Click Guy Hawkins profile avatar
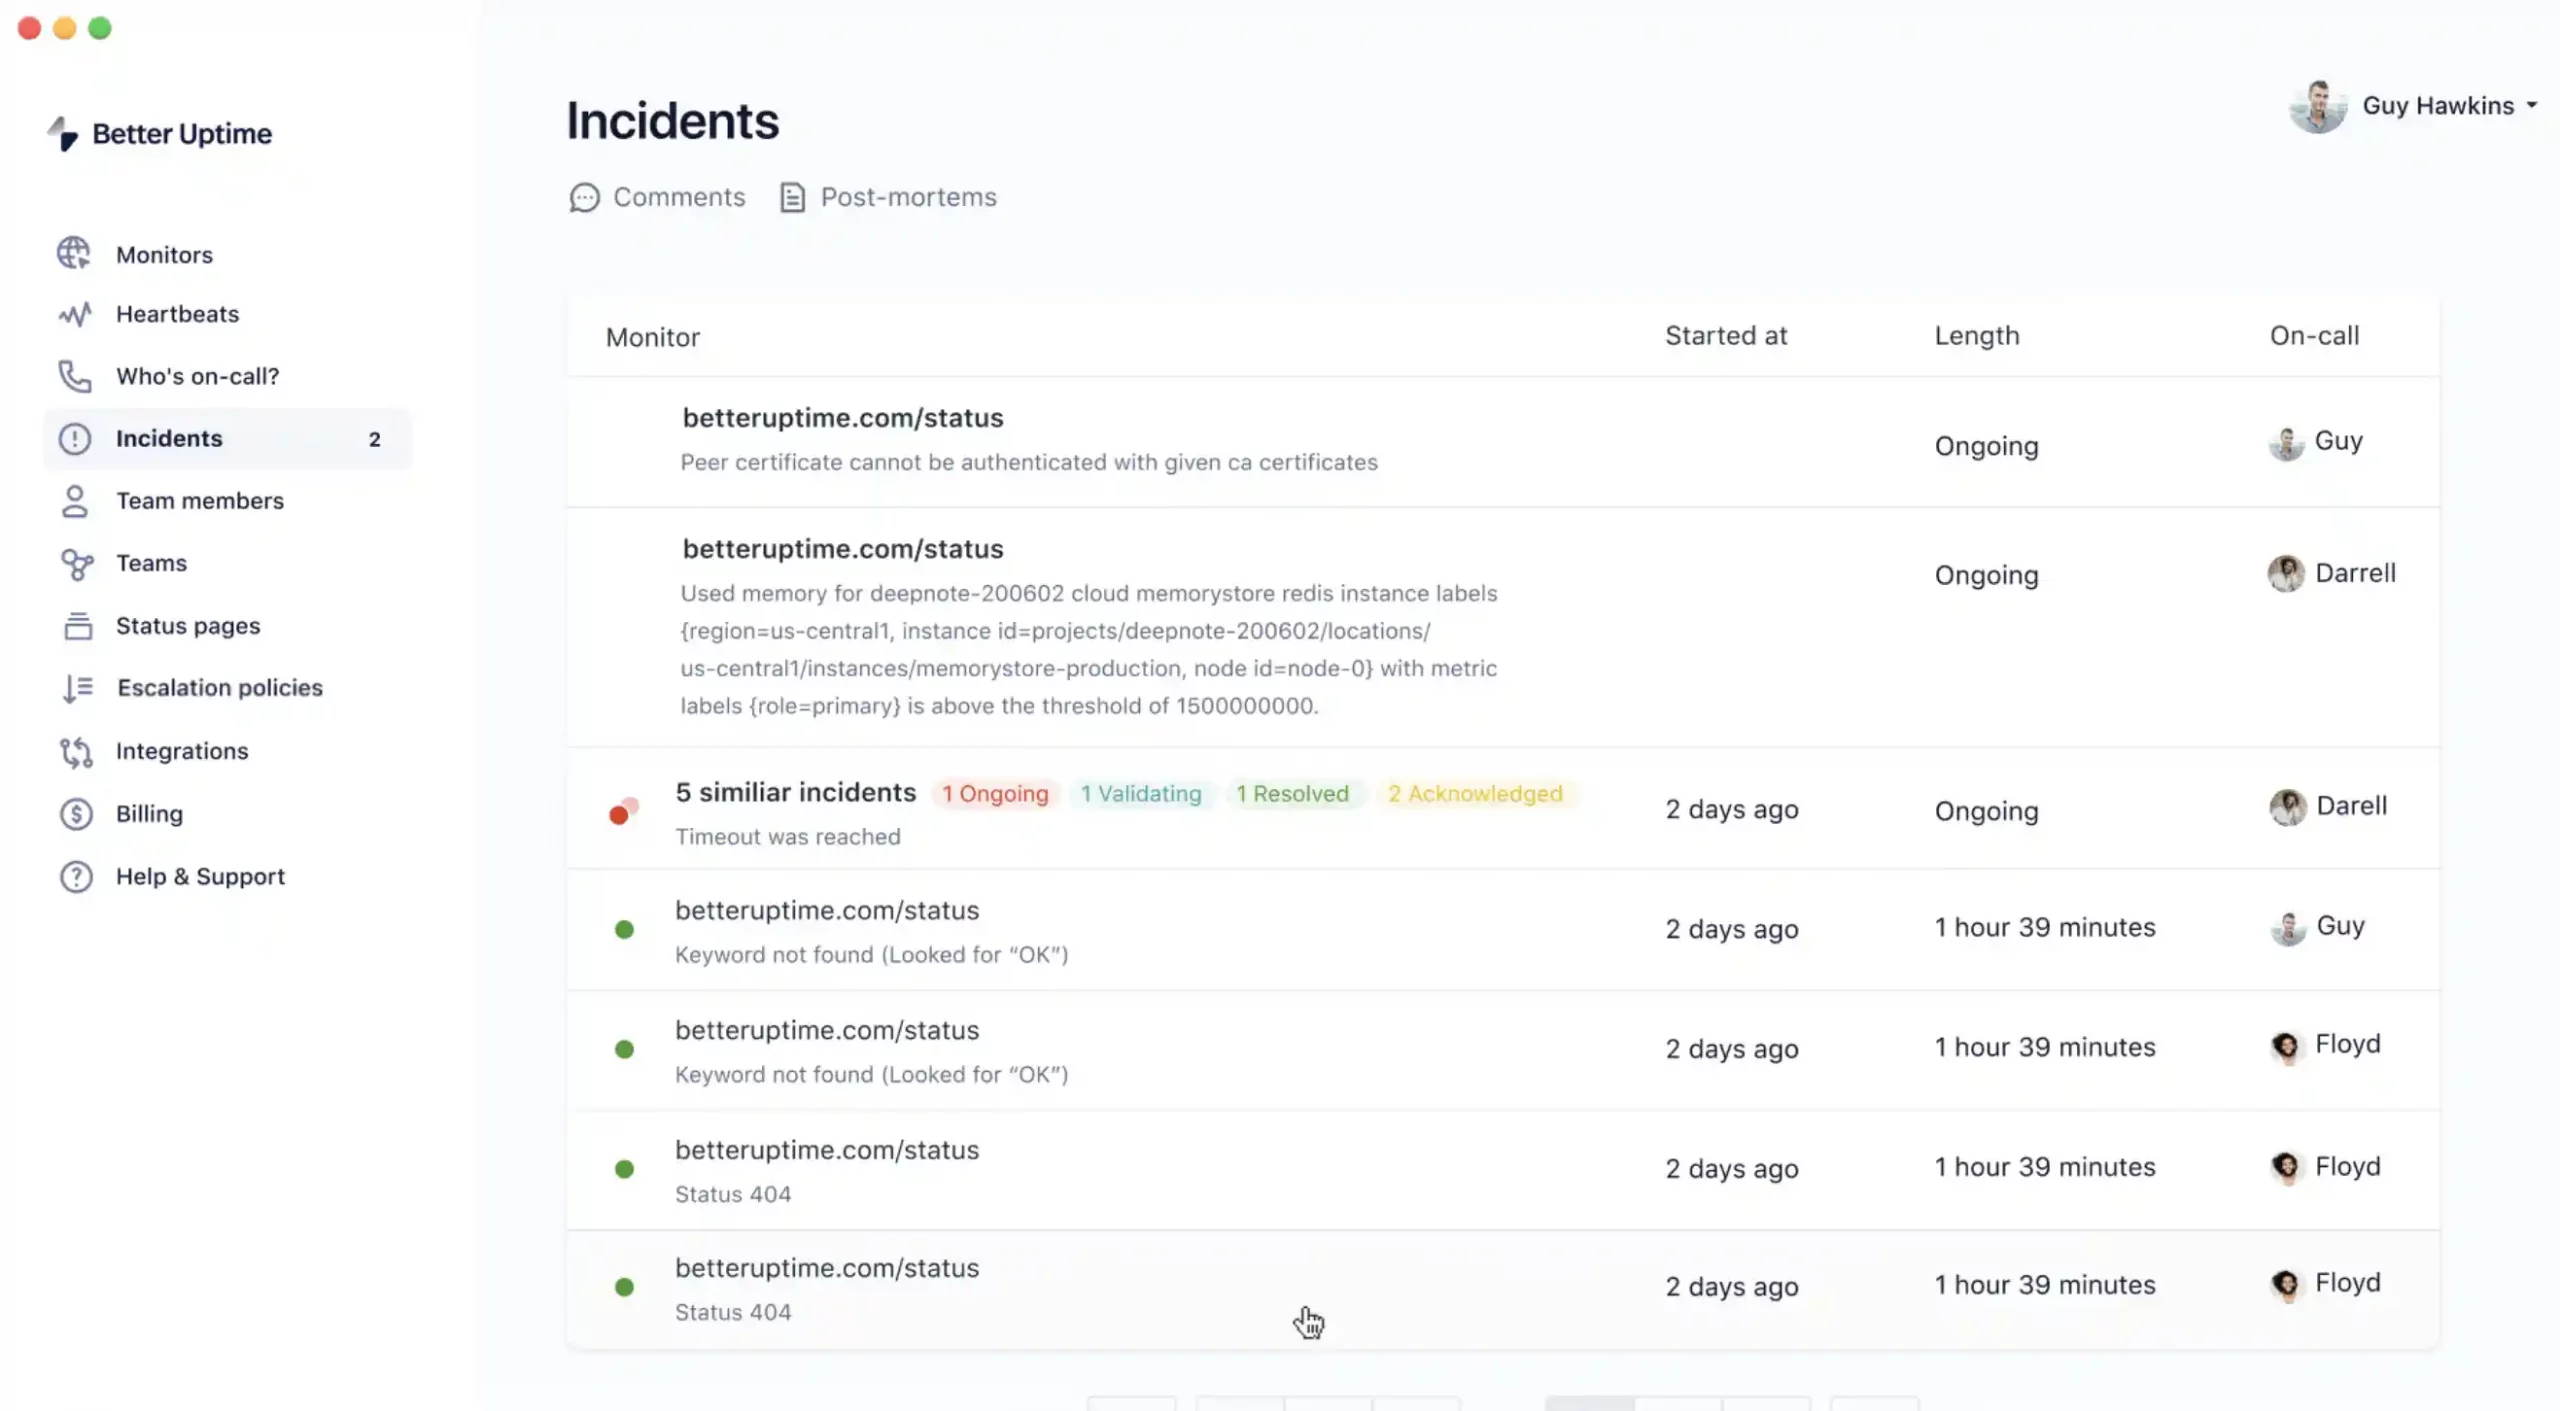Screen dimensions: 2560x1411 click(x=2318, y=106)
